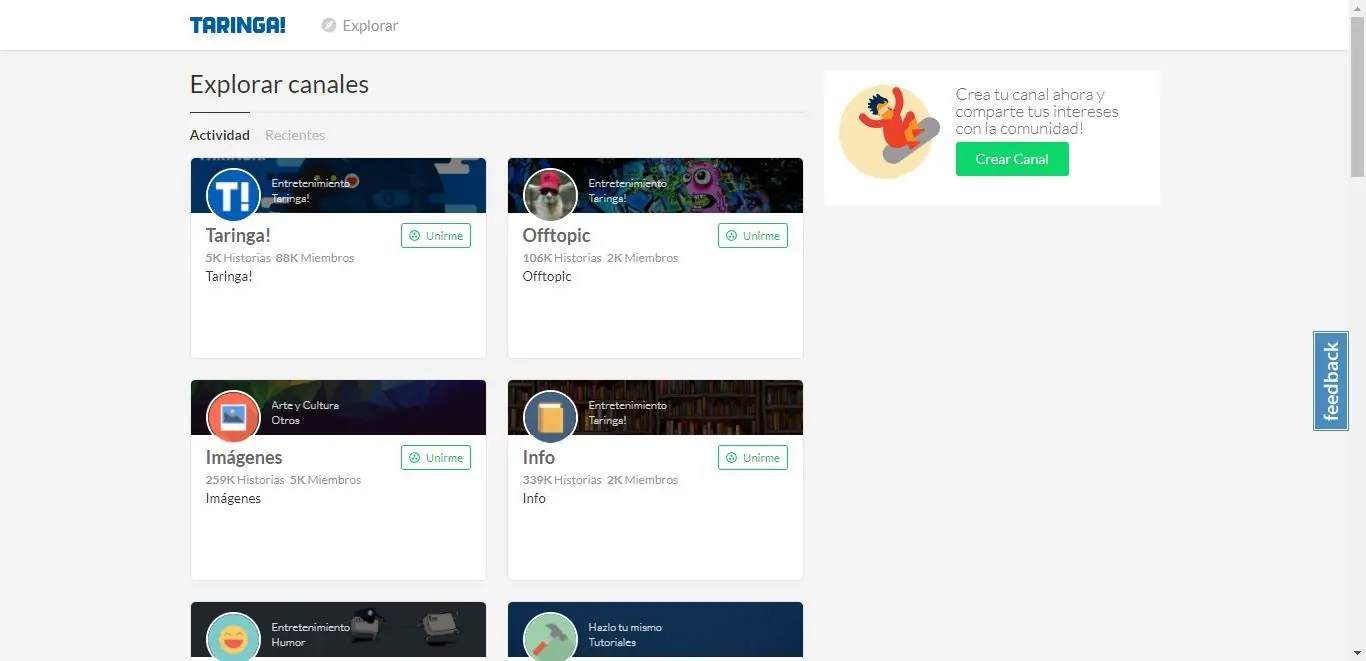Open the Imágenes channel title link
The height and width of the screenshot is (661, 1366).
(x=244, y=458)
